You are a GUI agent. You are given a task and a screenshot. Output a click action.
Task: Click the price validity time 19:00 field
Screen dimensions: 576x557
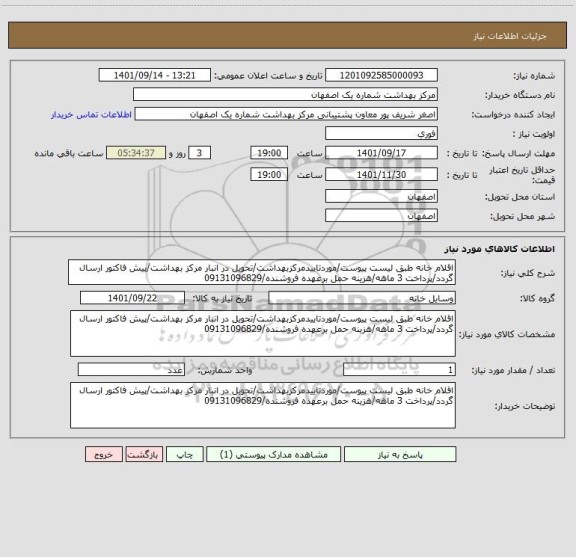[x=269, y=175]
